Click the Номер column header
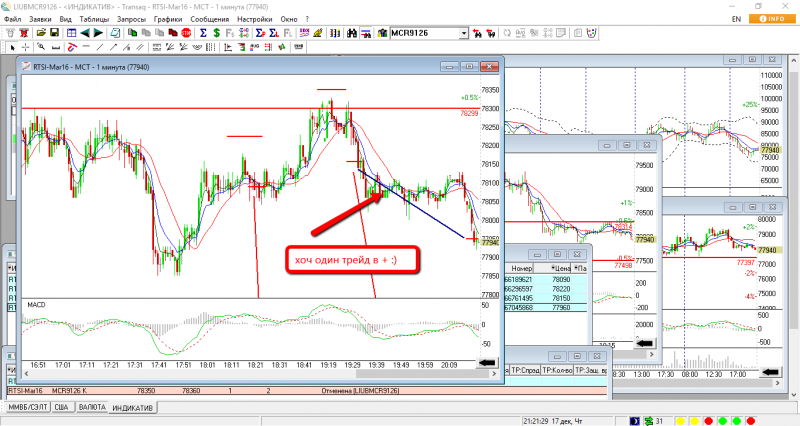The height and width of the screenshot is (426, 800). pos(521,268)
